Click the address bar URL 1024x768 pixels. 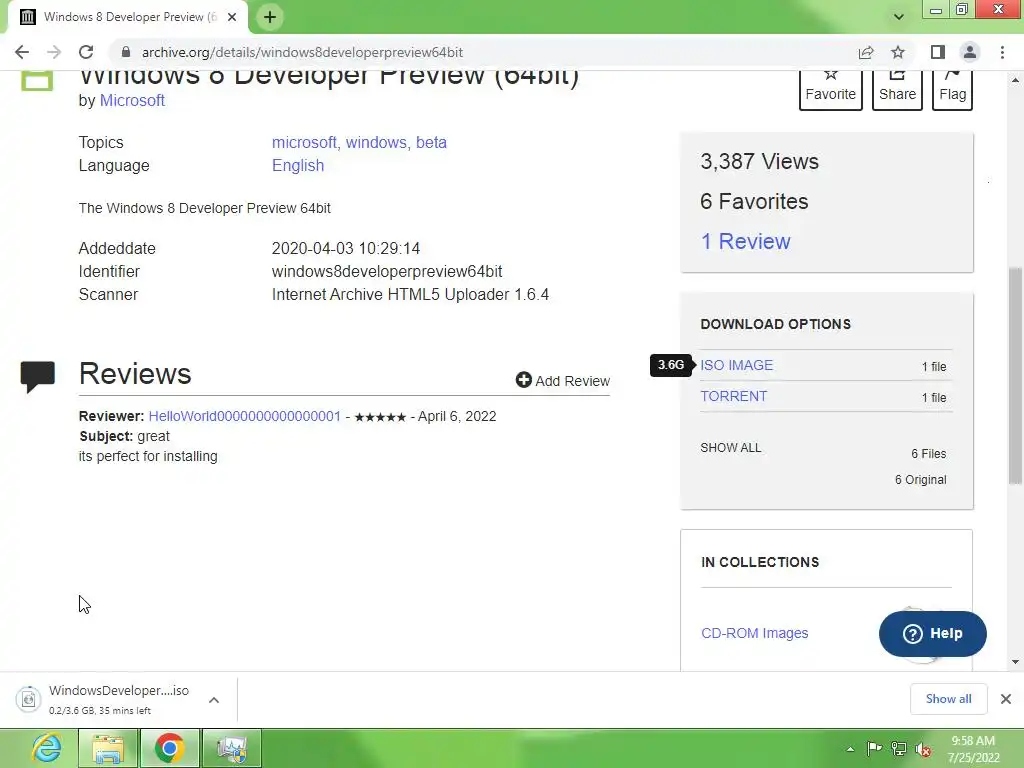(x=302, y=52)
